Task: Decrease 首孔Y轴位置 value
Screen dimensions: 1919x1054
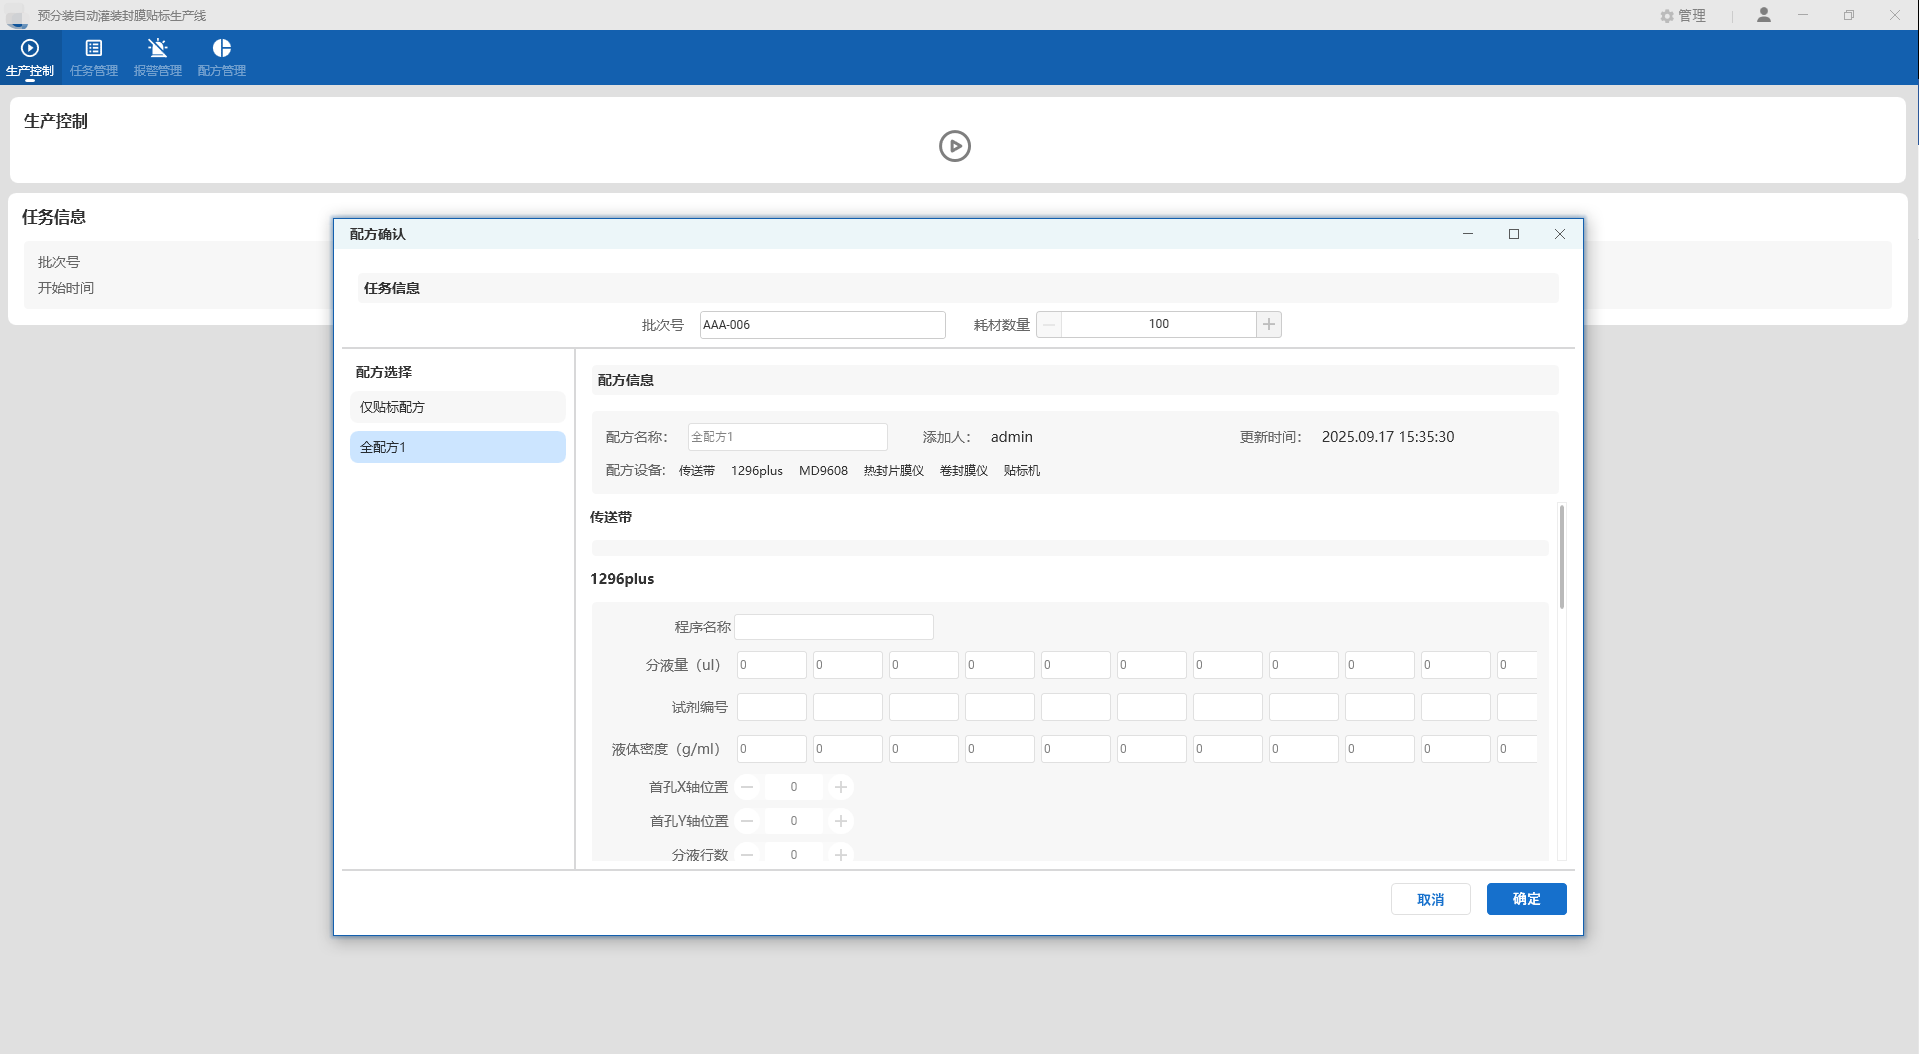Action: pyautogui.click(x=747, y=821)
